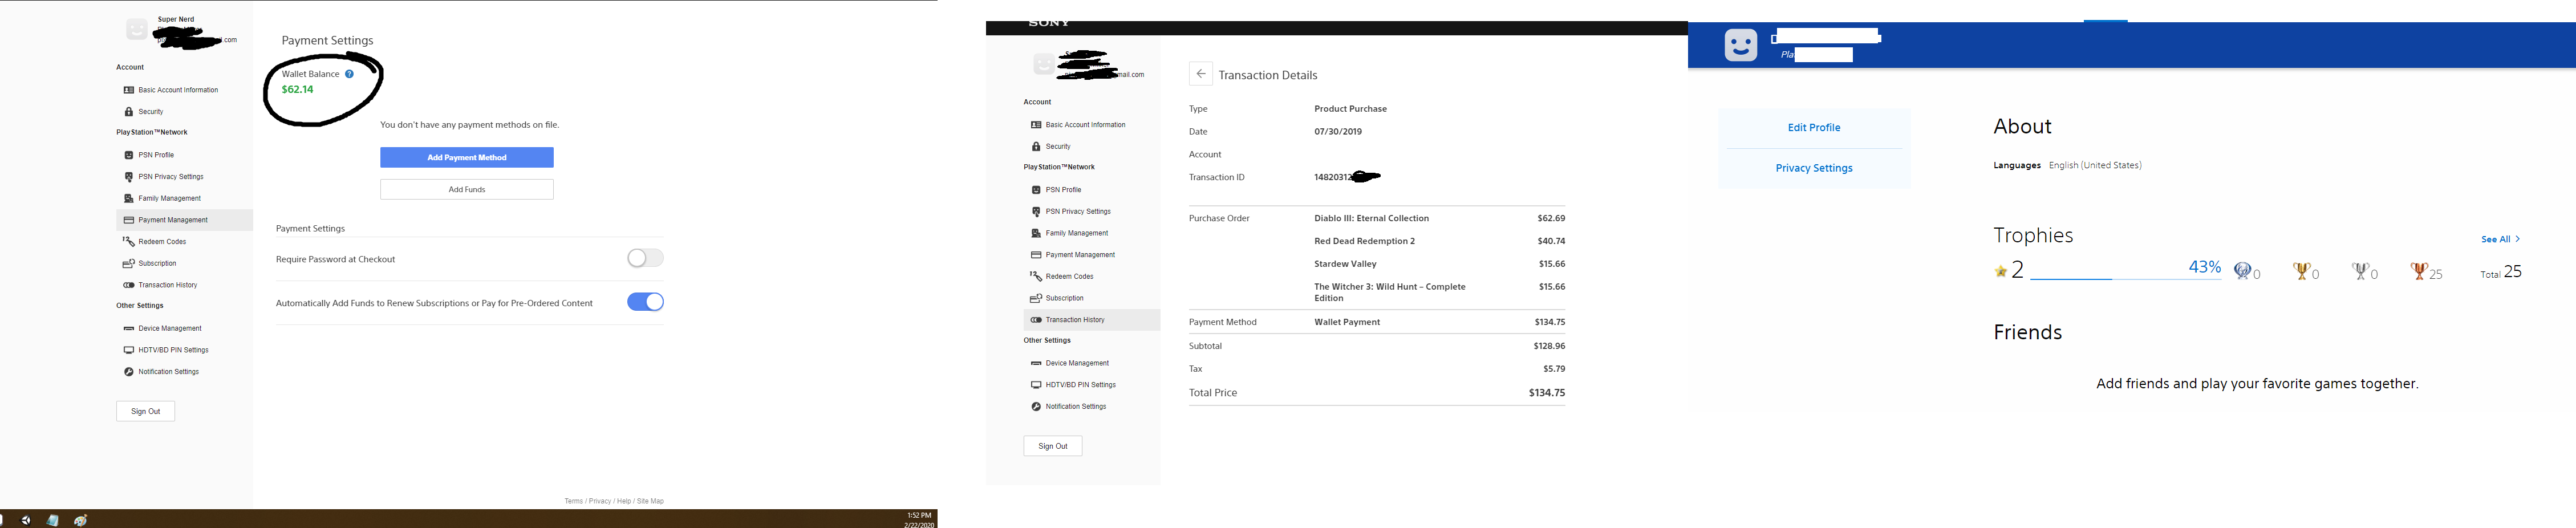Click Sign Out on Transaction Details page
Viewport: 2576px width, 528px height.
pos(1052,446)
